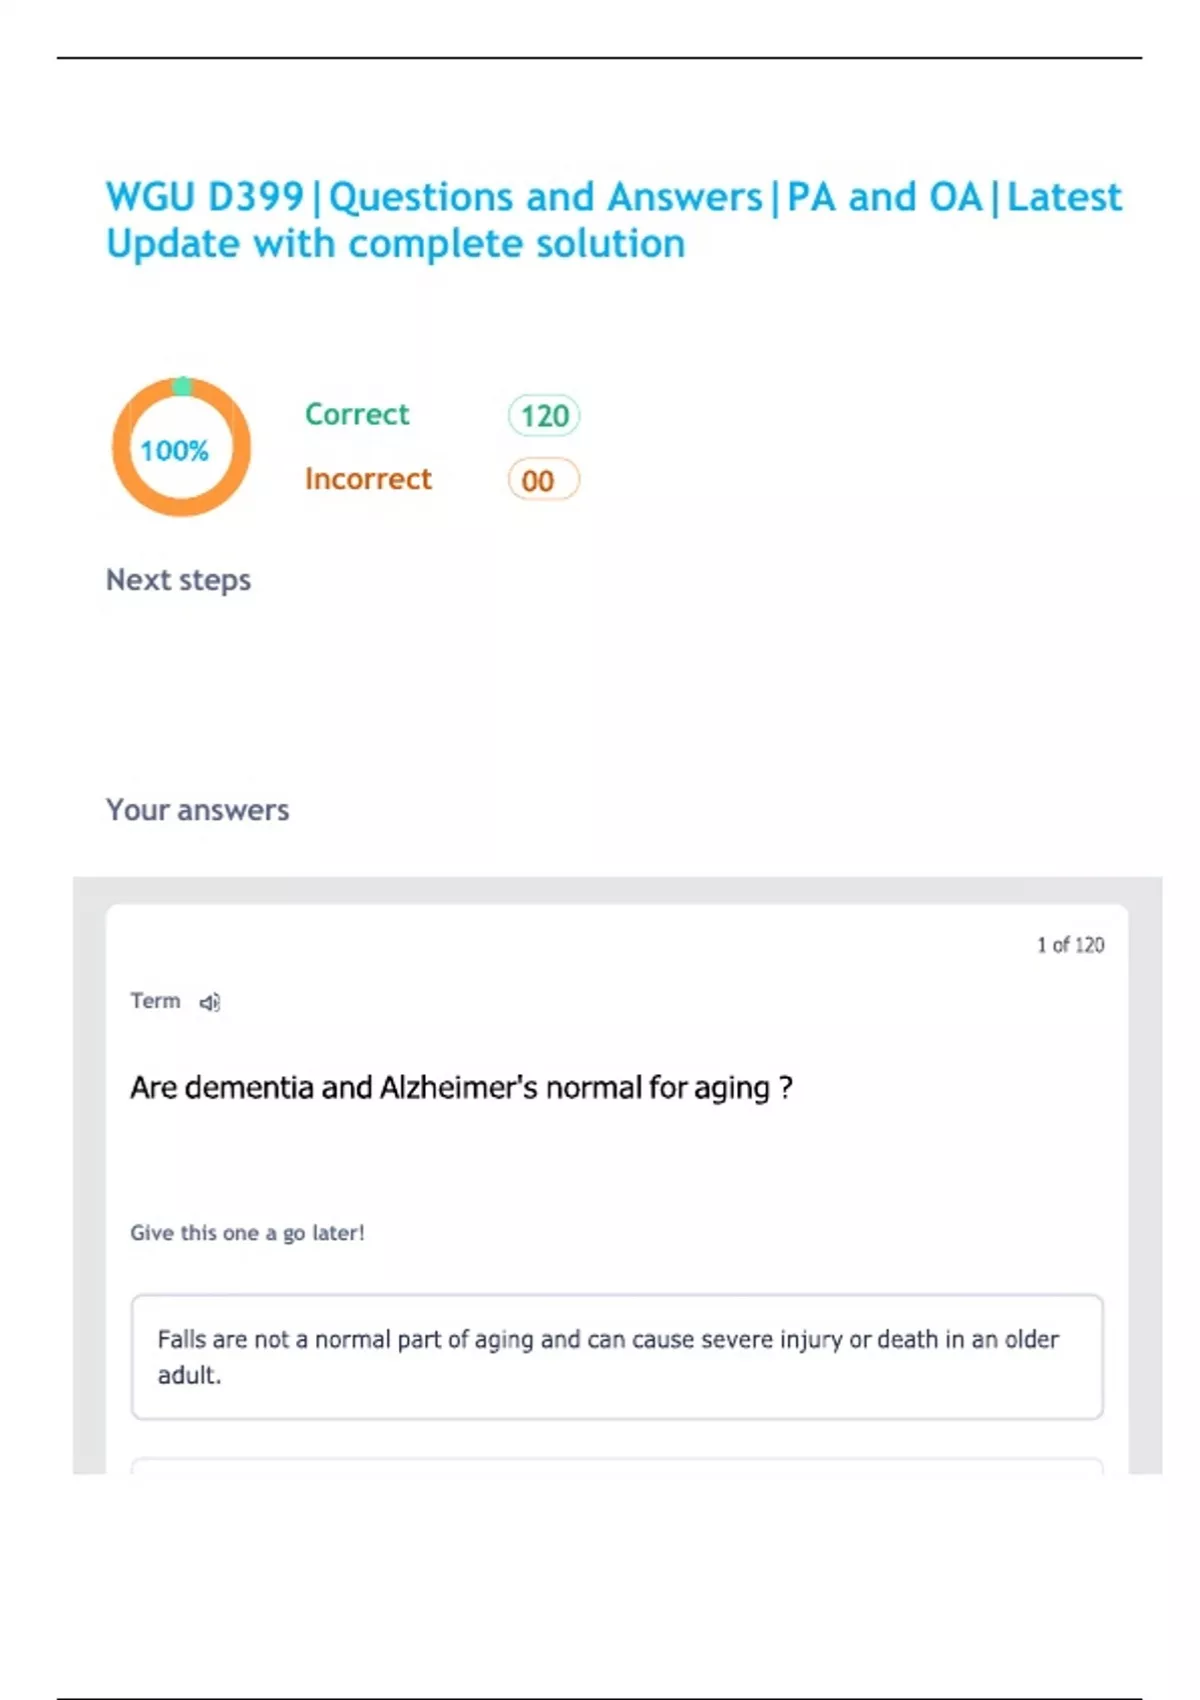Select the dementia and Alzheimer's question text

pos(461,1087)
